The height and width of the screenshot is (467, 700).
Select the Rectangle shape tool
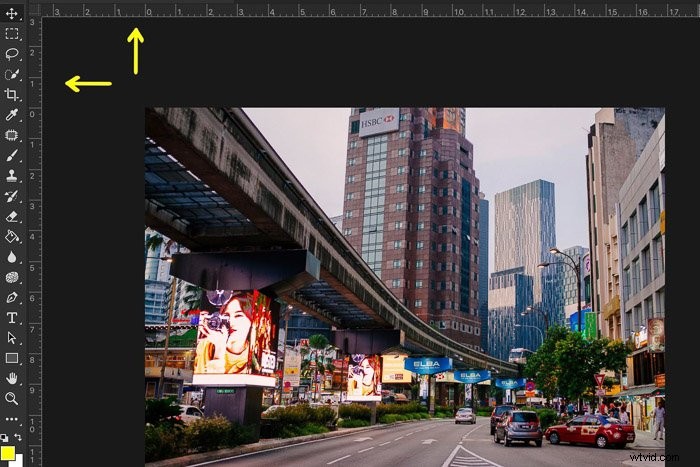12,358
